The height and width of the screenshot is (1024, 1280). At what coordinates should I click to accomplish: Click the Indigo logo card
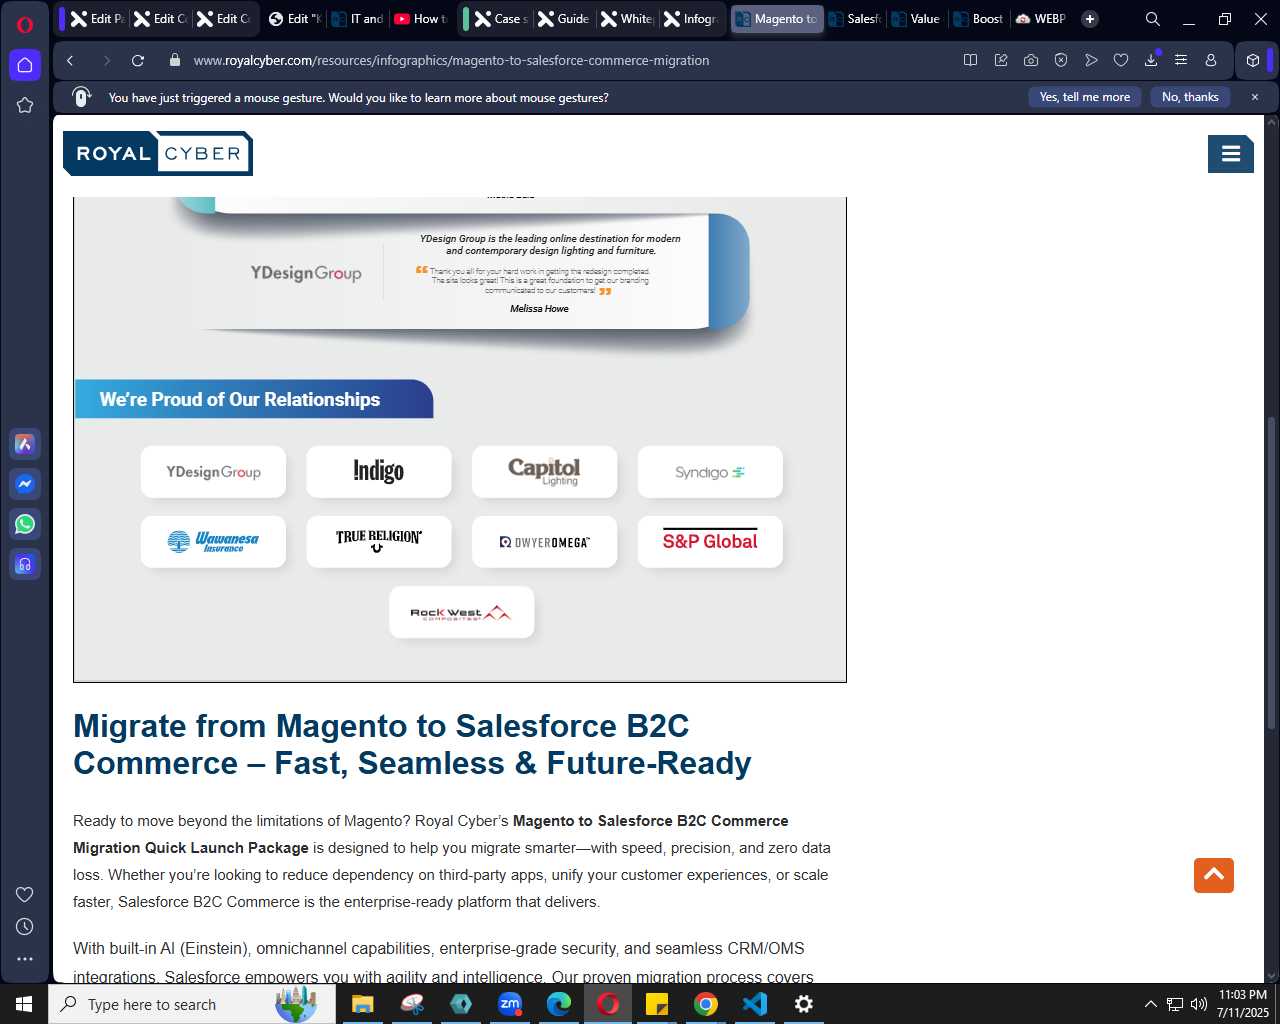tap(379, 472)
